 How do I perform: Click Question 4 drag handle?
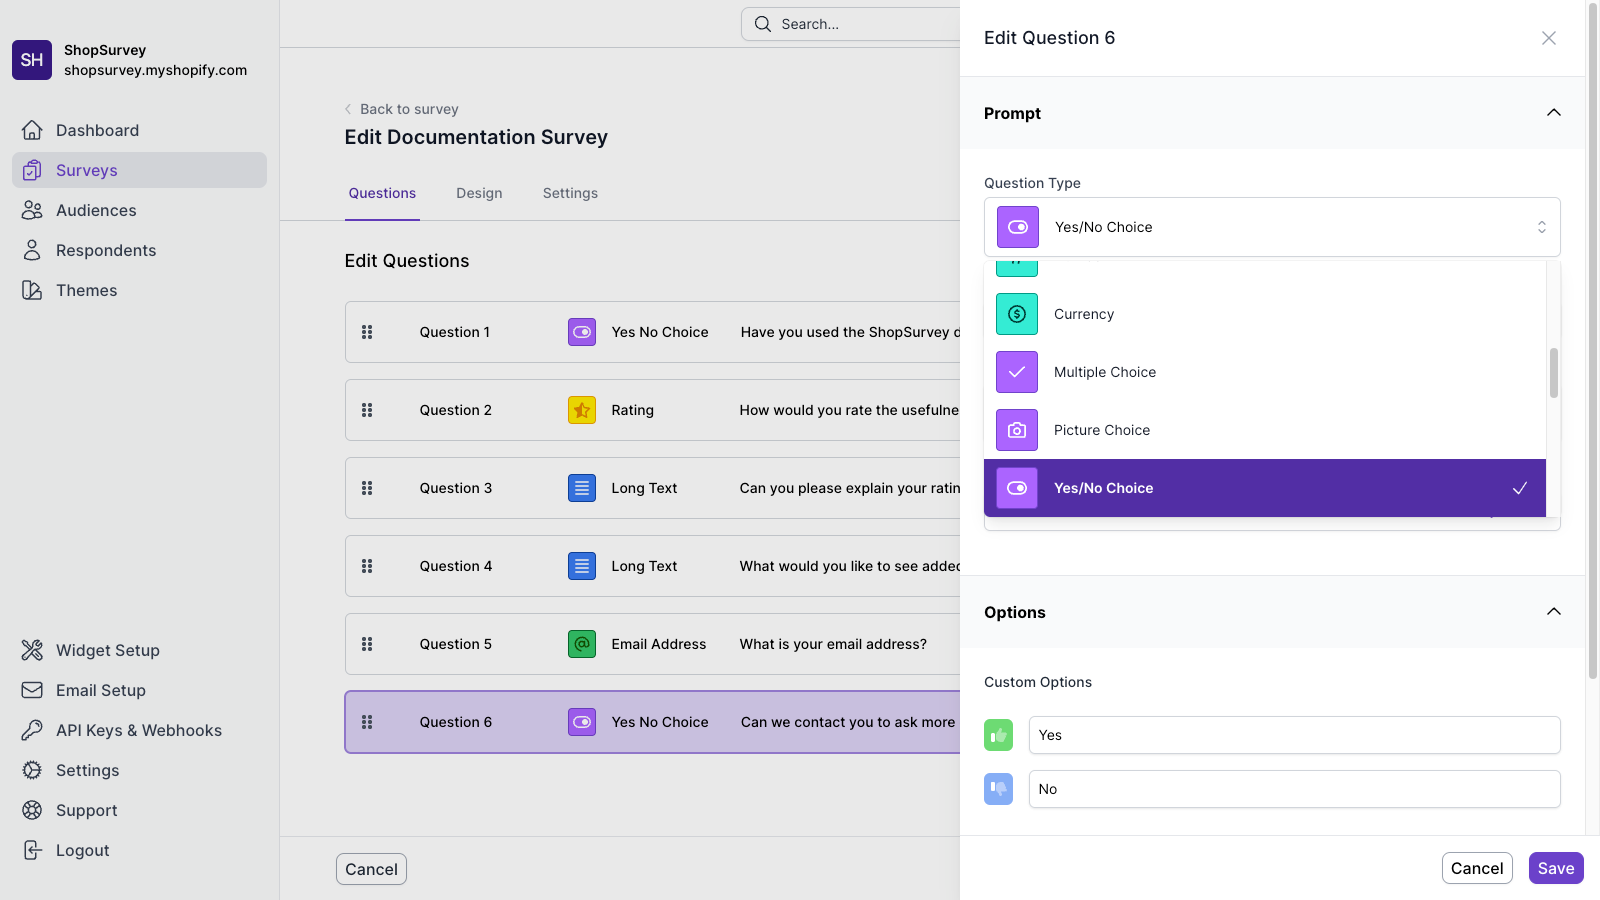coord(367,566)
